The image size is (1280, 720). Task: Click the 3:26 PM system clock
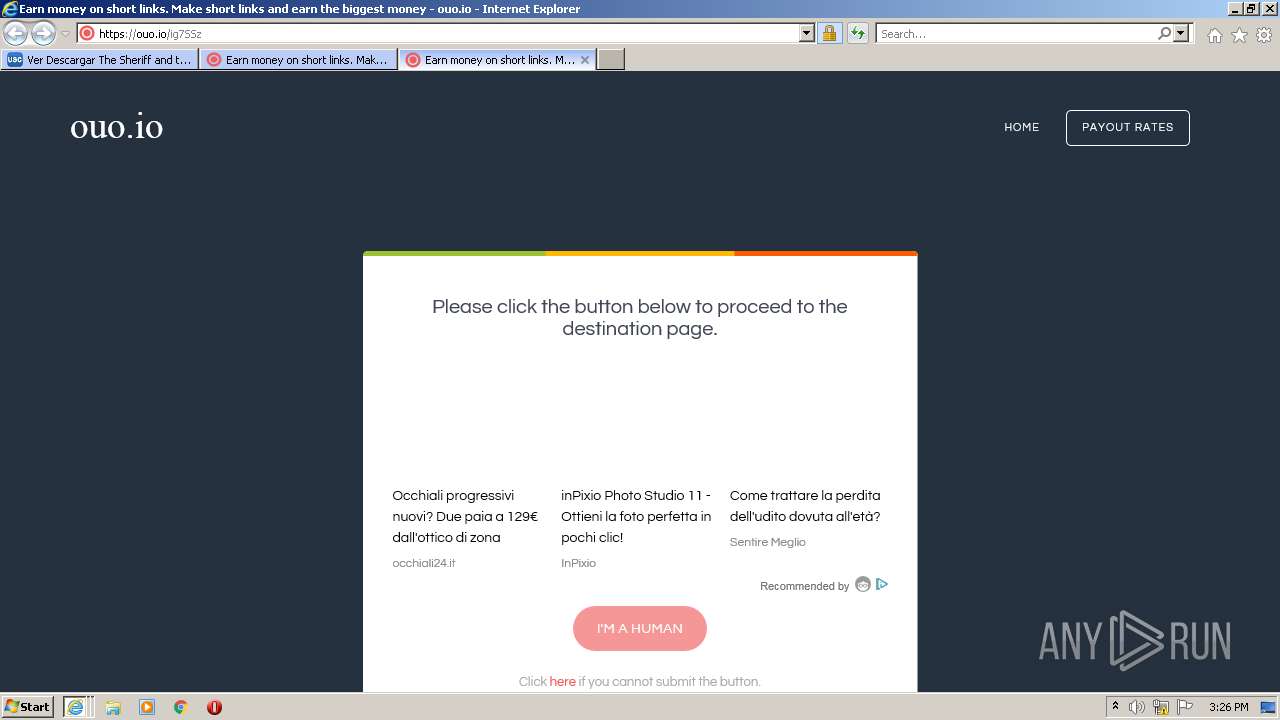[1228, 707]
